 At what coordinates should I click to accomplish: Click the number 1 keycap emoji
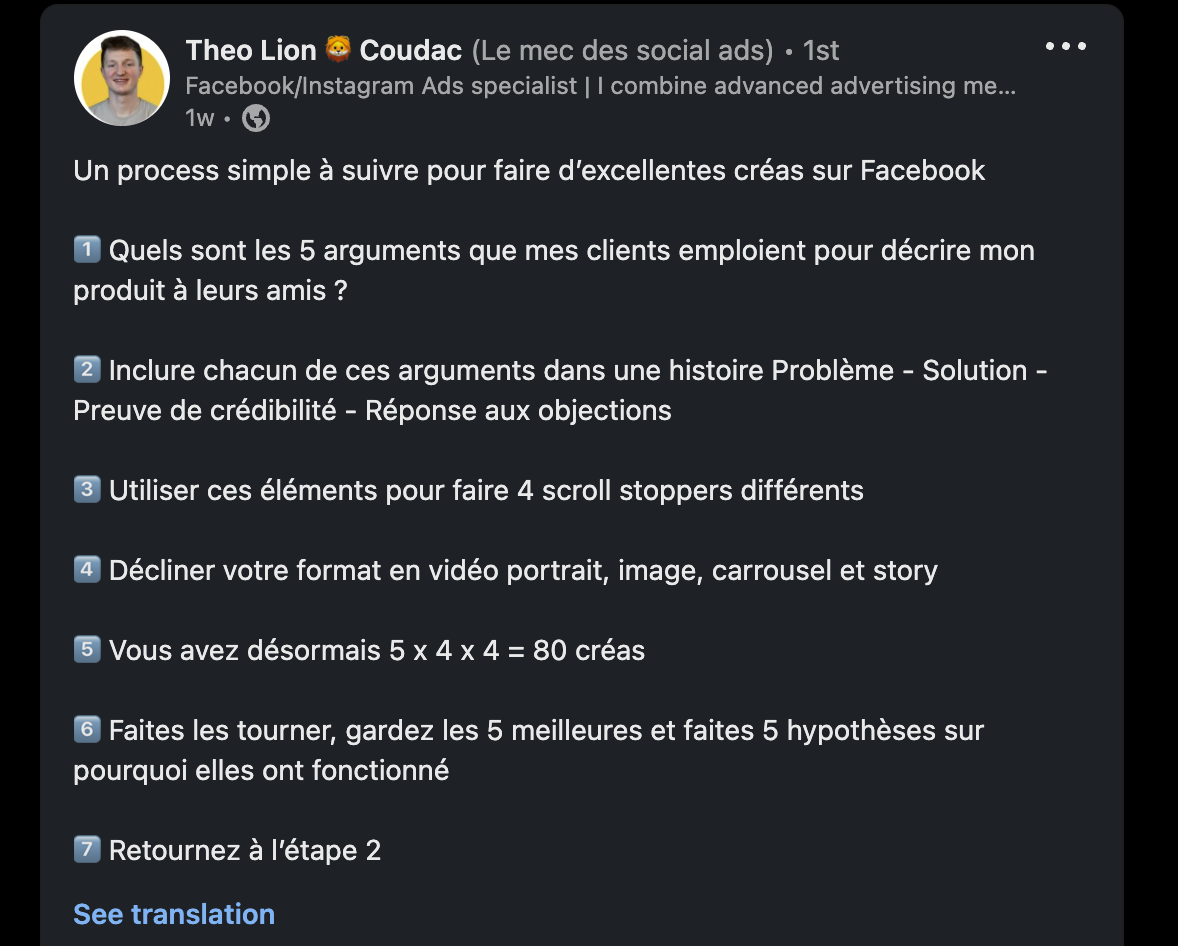click(x=87, y=250)
